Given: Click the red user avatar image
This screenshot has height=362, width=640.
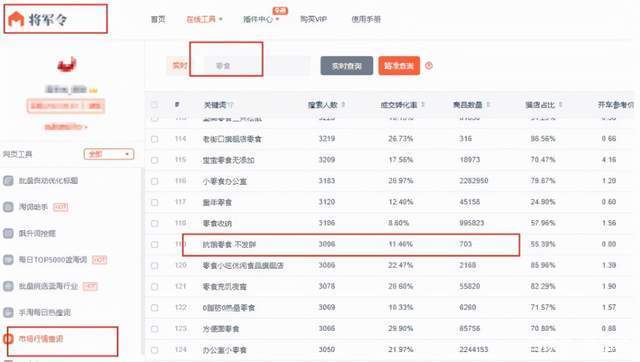Looking at the screenshot, I should (x=67, y=64).
